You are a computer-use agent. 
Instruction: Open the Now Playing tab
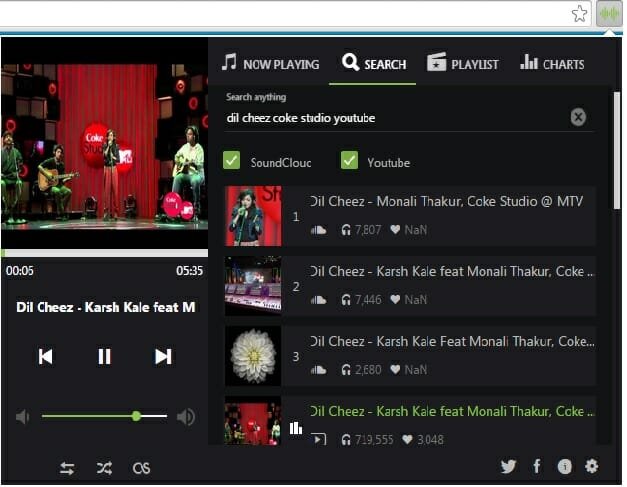click(x=271, y=63)
